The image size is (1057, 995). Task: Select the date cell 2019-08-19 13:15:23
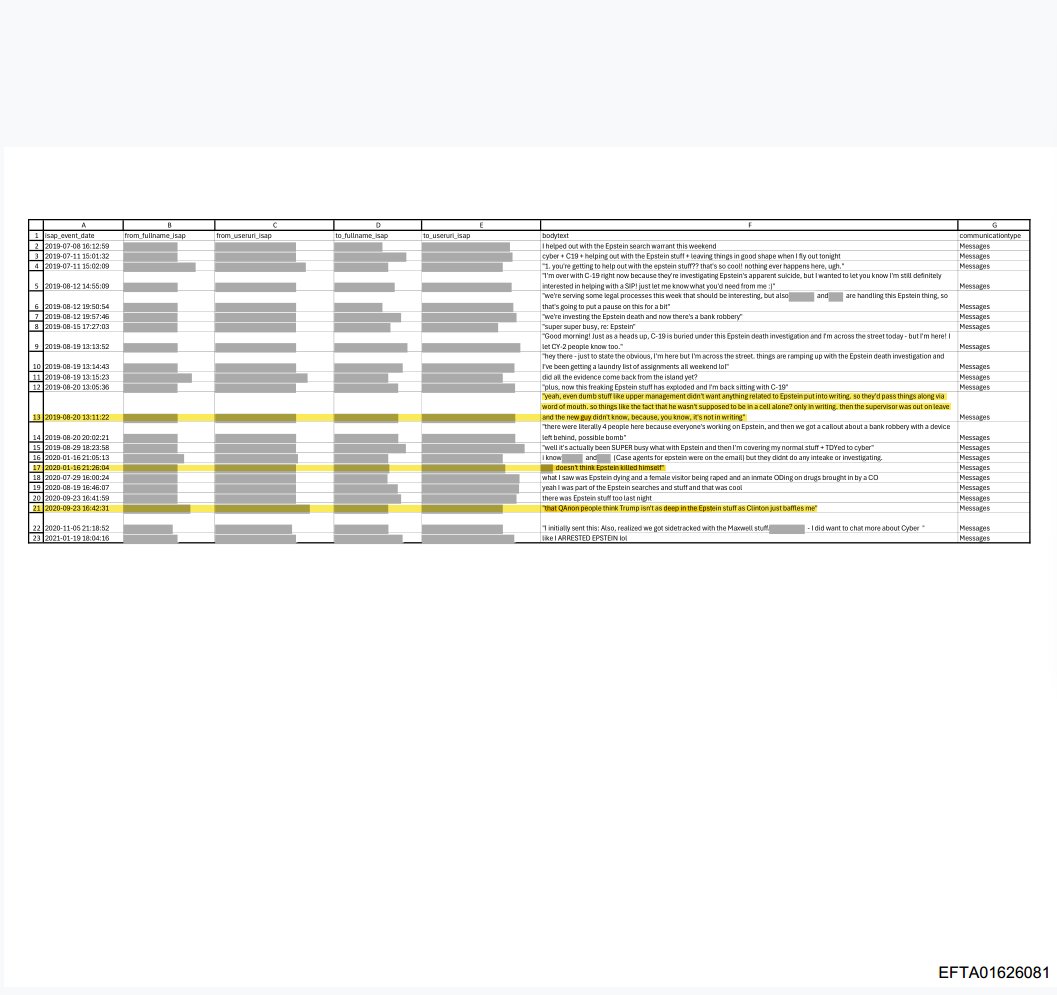point(84,377)
